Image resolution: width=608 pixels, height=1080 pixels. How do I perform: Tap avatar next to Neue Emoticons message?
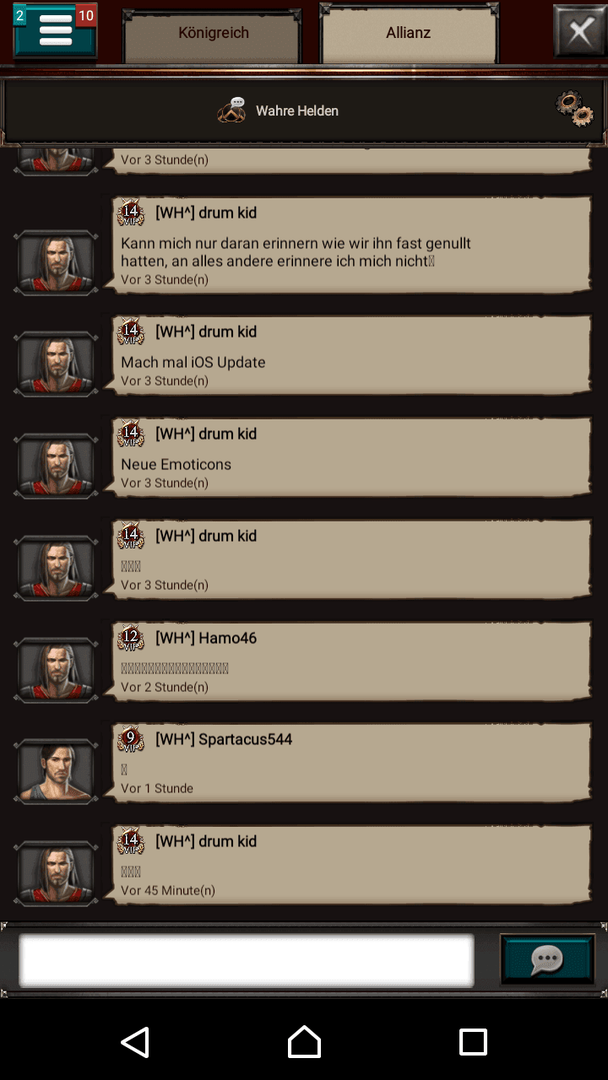tap(56, 466)
